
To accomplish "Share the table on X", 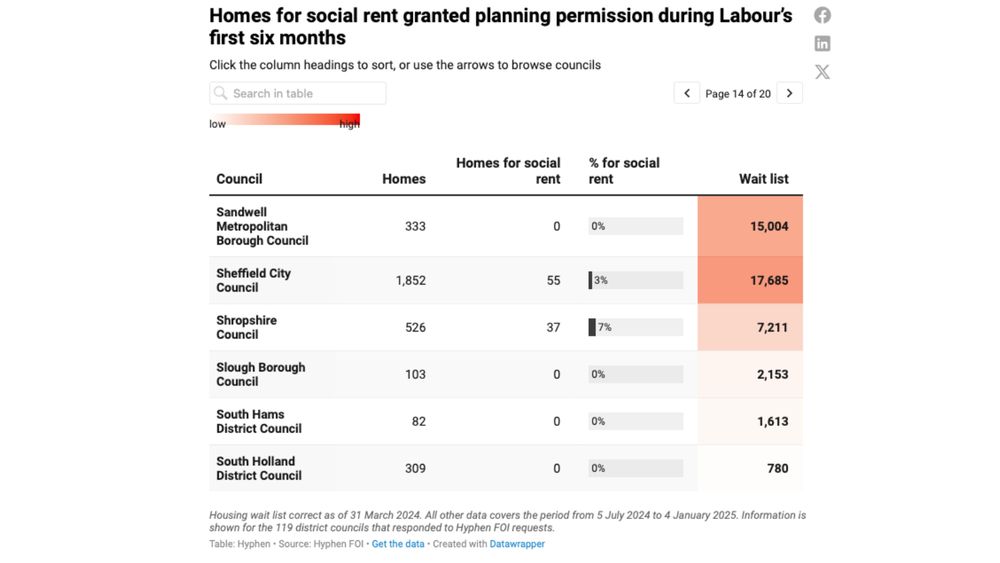I will click(822, 72).
